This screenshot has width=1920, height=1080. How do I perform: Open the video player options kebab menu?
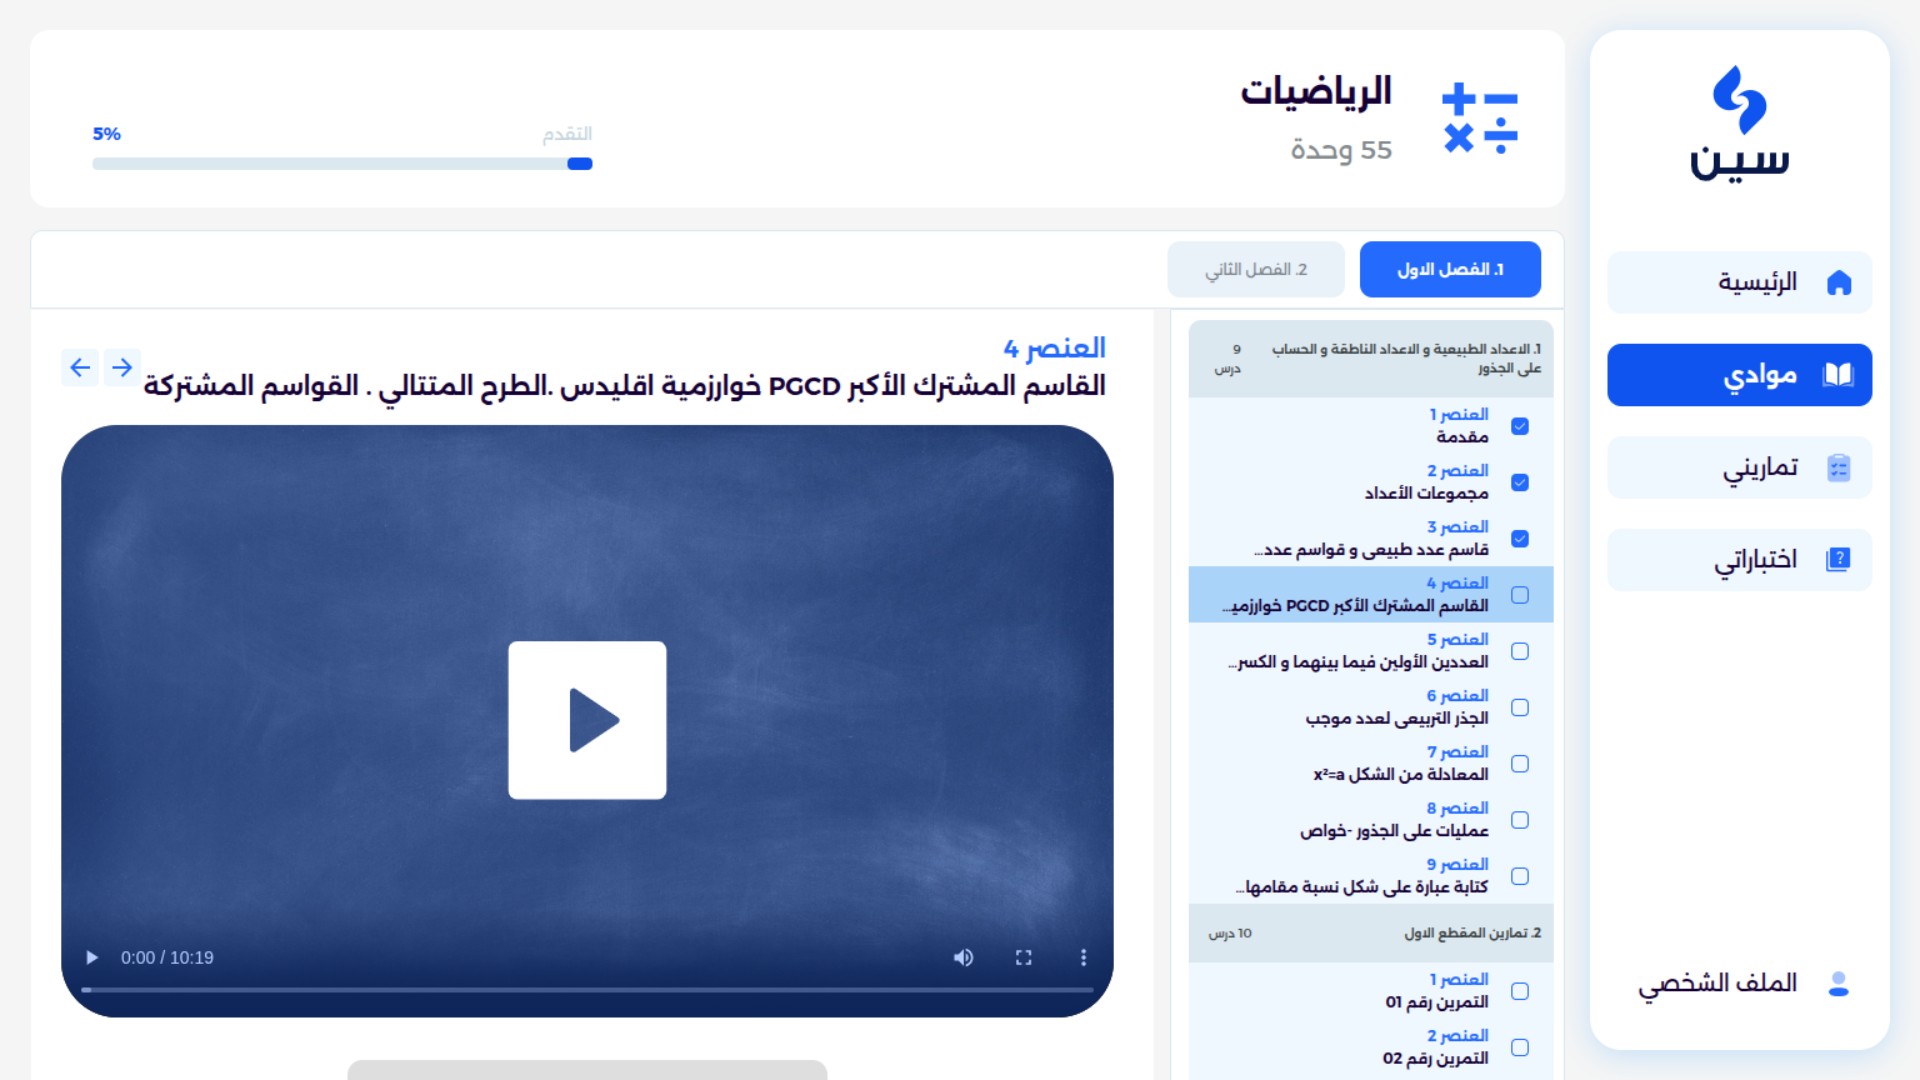pos(1082,957)
